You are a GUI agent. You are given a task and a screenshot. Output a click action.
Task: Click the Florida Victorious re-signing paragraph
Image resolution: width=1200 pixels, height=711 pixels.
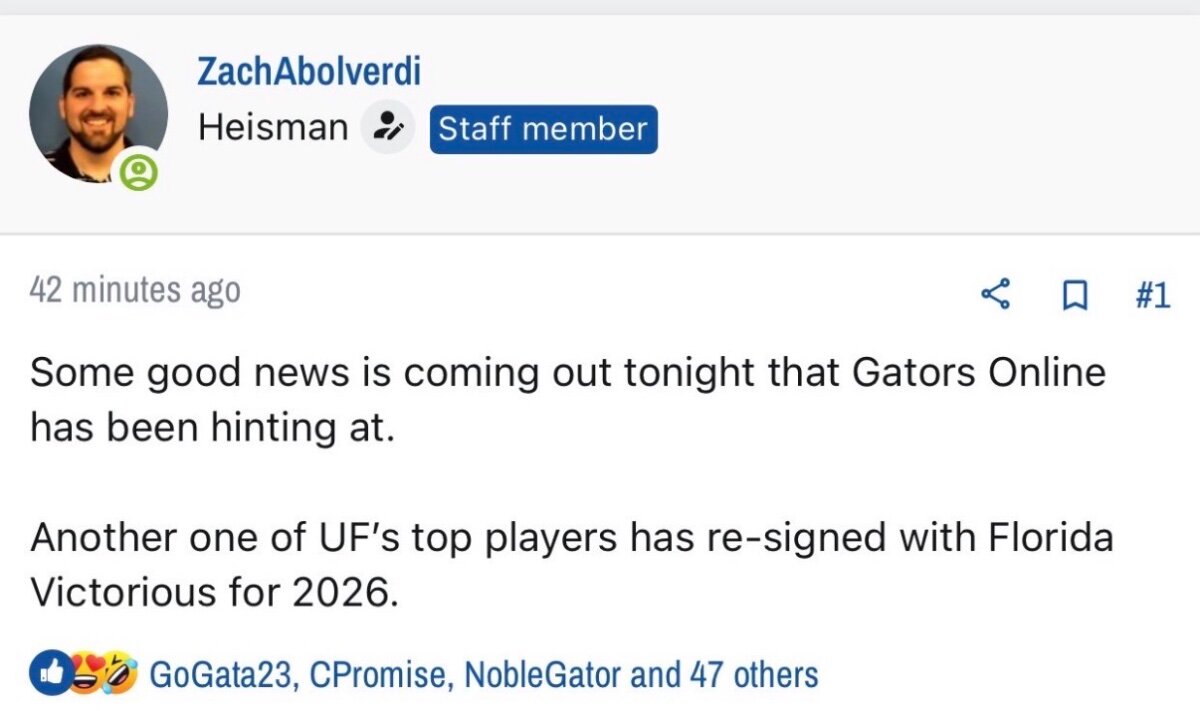(x=570, y=565)
